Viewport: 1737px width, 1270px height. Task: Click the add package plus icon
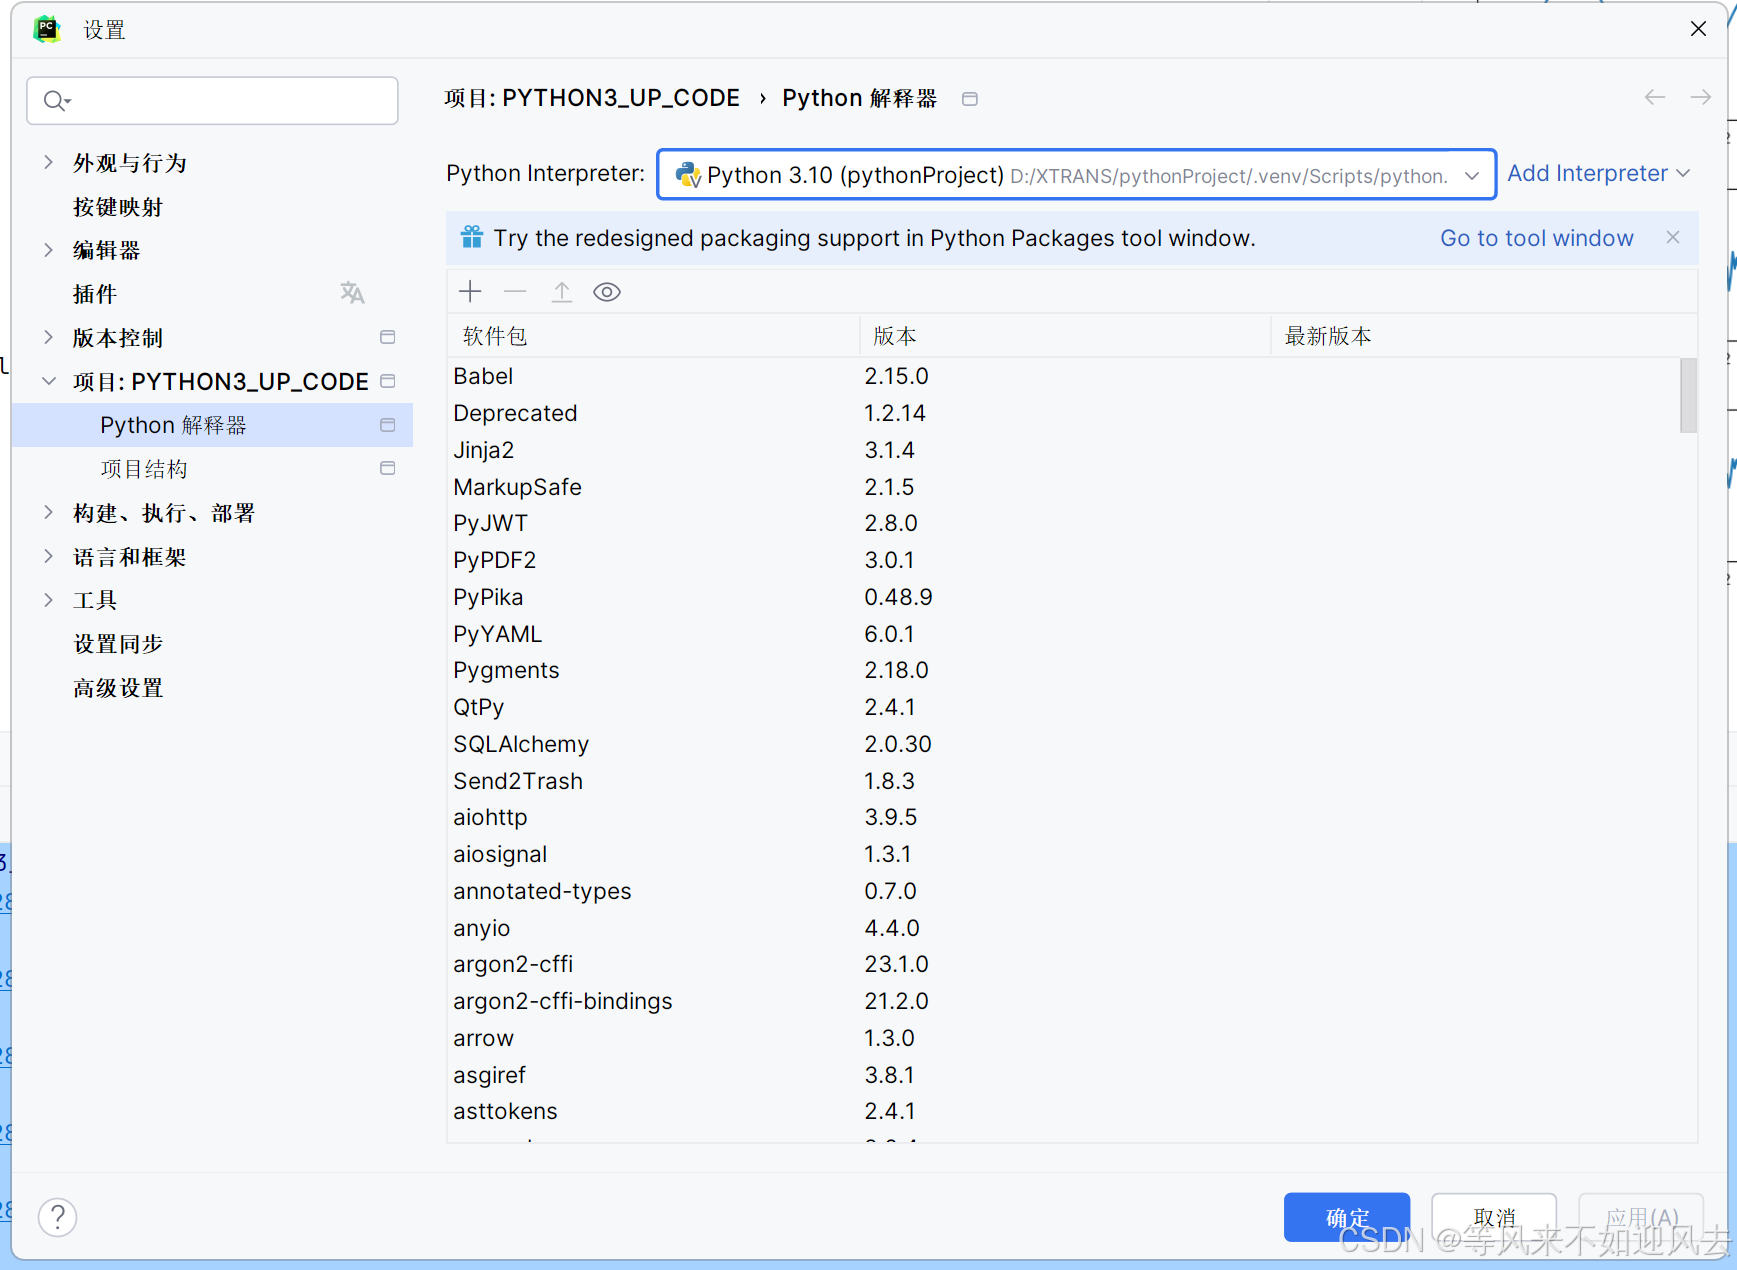tap(470, 292)
